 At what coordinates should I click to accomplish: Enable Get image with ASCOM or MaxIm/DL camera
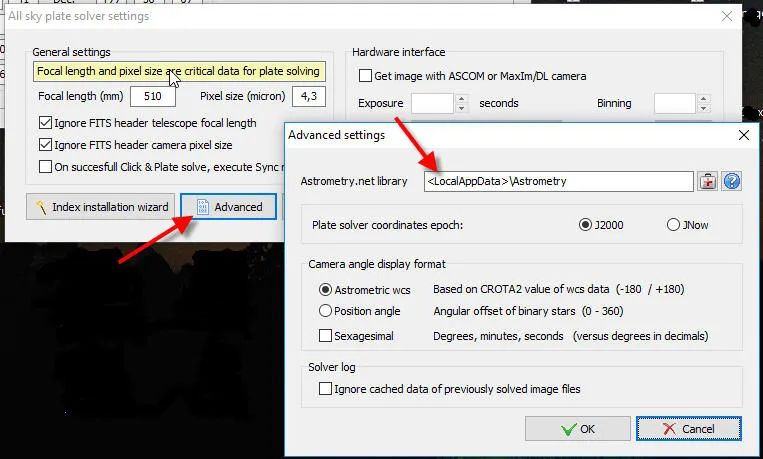365,76
